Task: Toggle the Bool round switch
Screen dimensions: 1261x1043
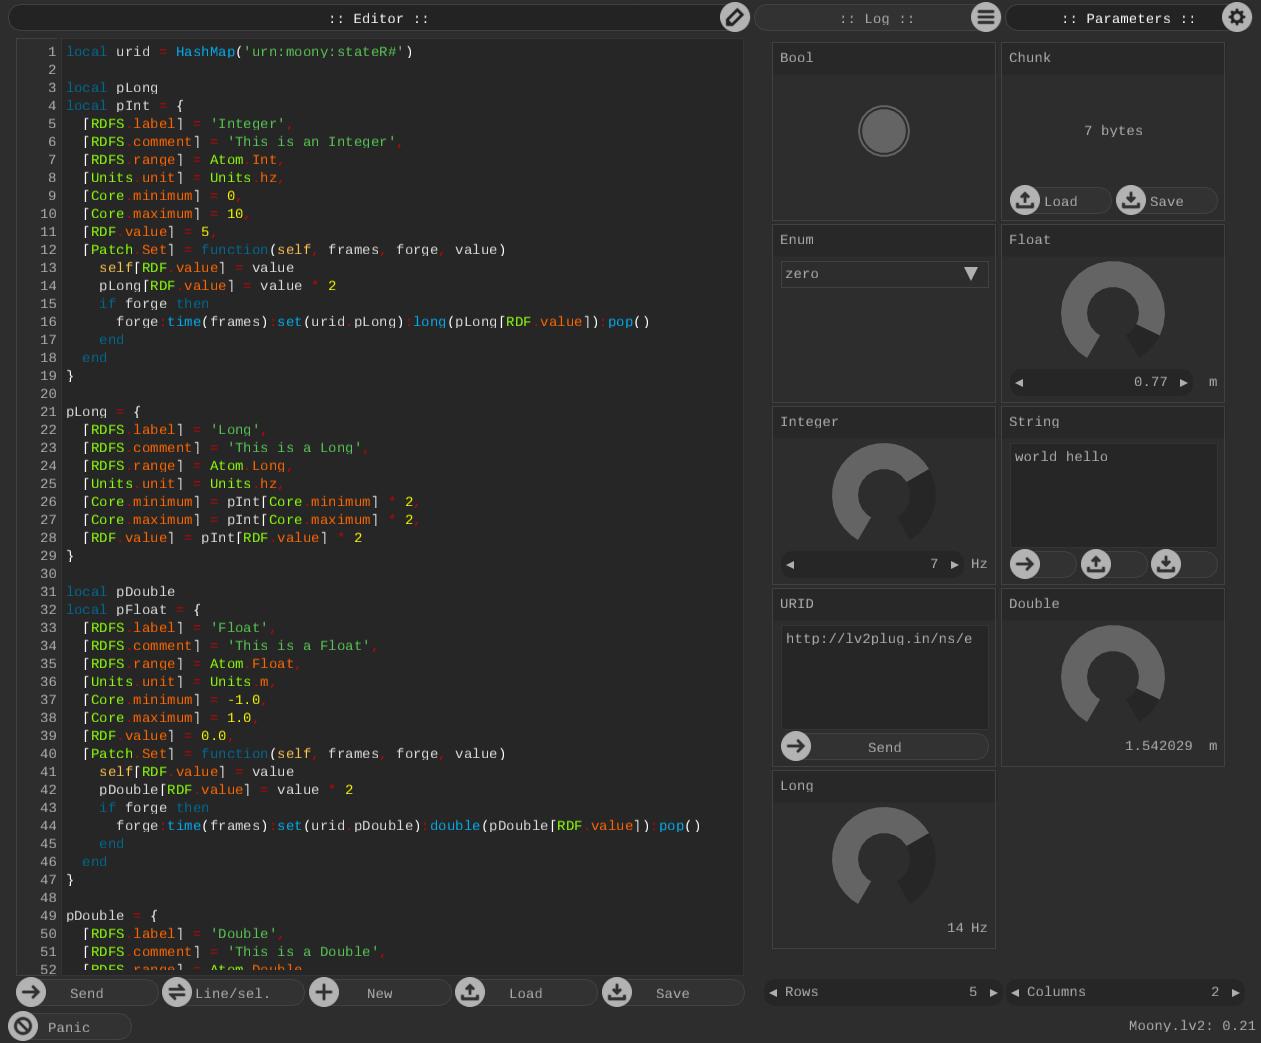Action: point(884,131)
